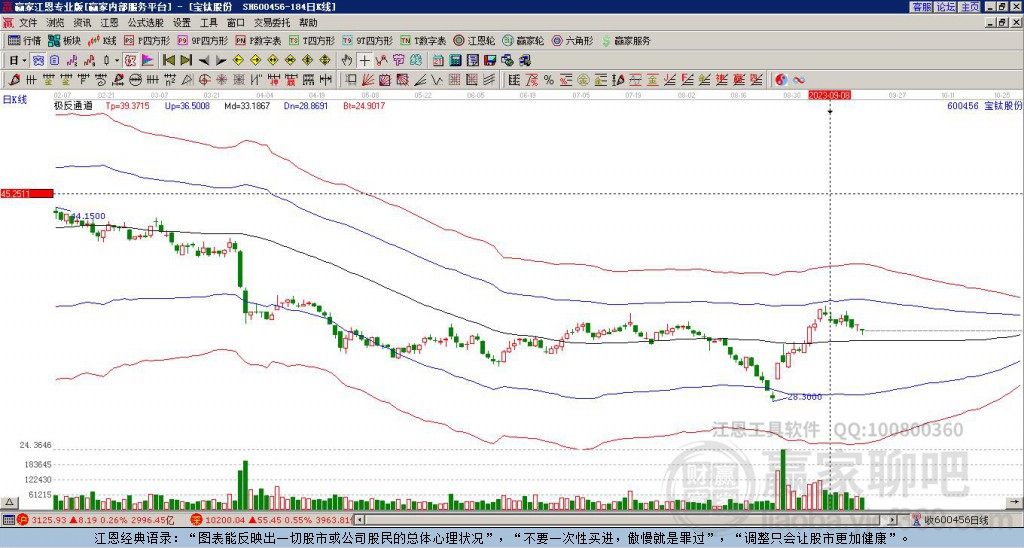Screen dimensions: 1024x548
Task: Open the 9T四方形 tool
Action: click(x=368, y=40)
